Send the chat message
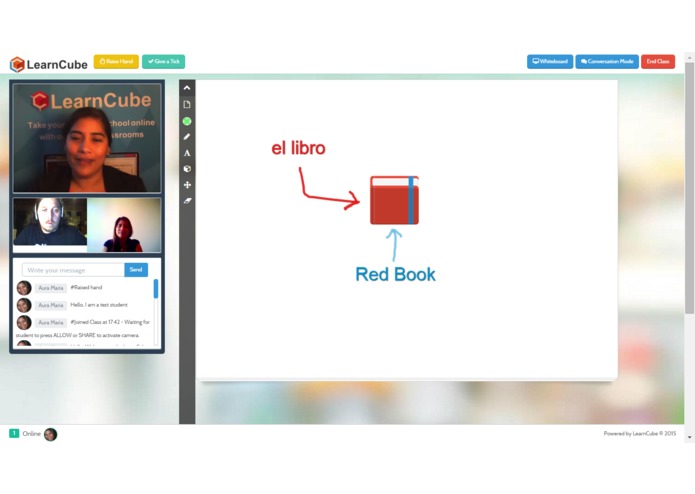The height and width of the screenshot is (494, 695). pyautogui.click(x=136, y=270)
